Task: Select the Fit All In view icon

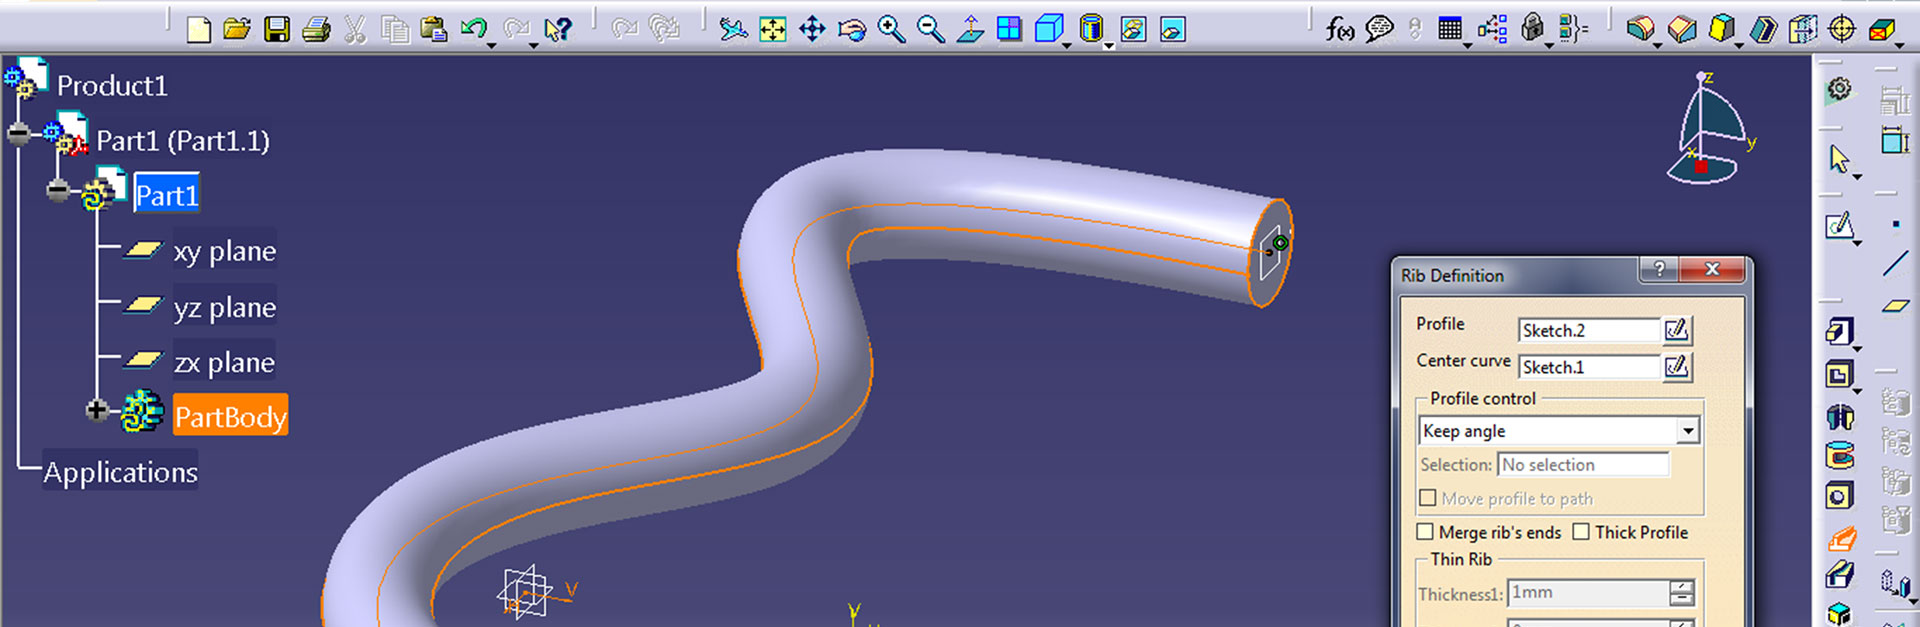Action: pos(772,30)
